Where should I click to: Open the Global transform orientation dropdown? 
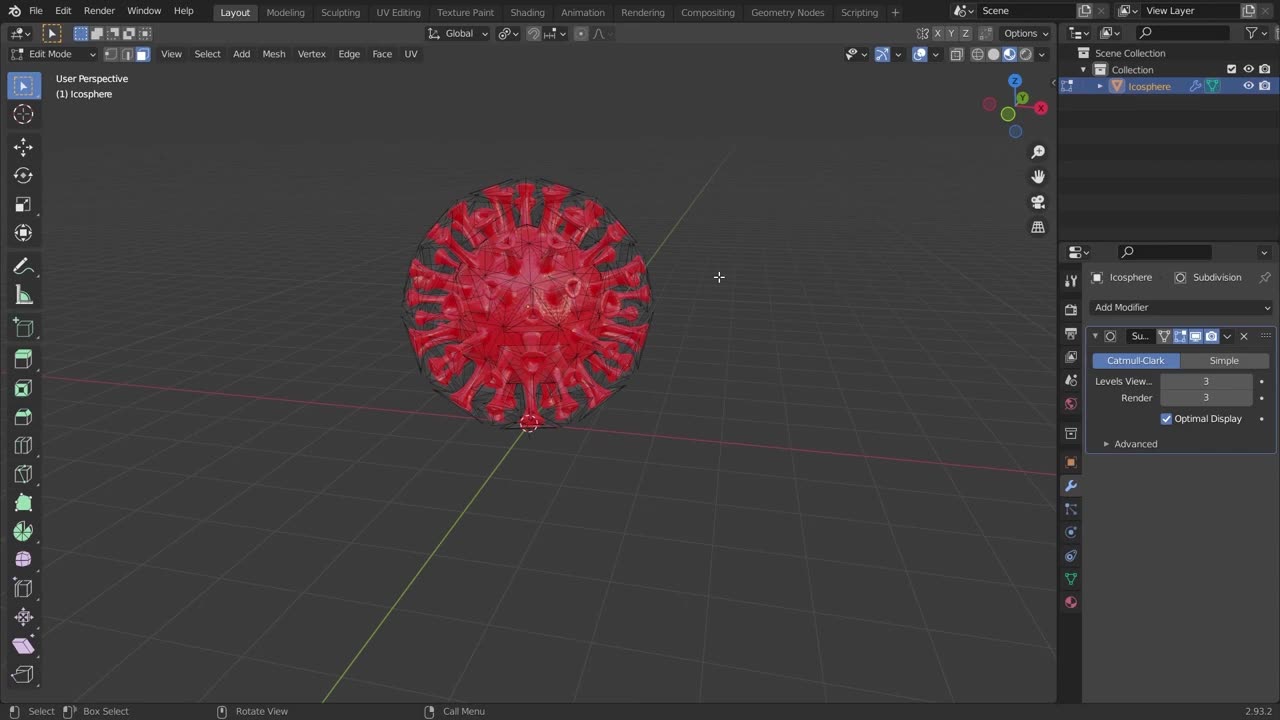(458, 33)
